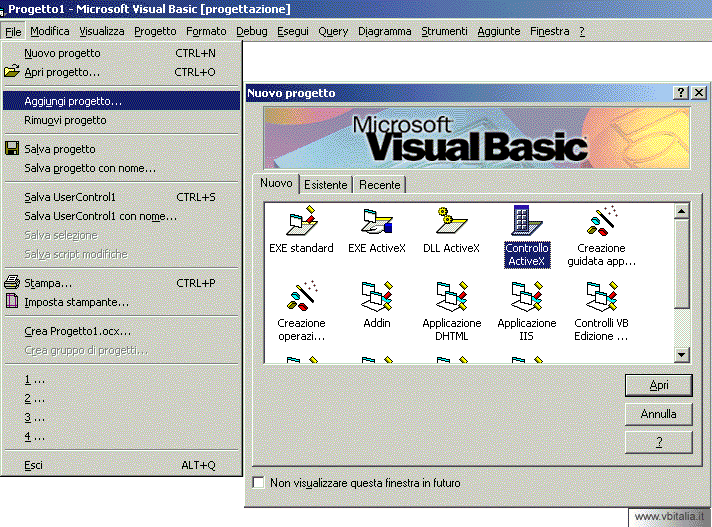712x527 pixels.
Task: Click the project list scroll up arrow
Action: pyautogui.click(x=682, y=211)
